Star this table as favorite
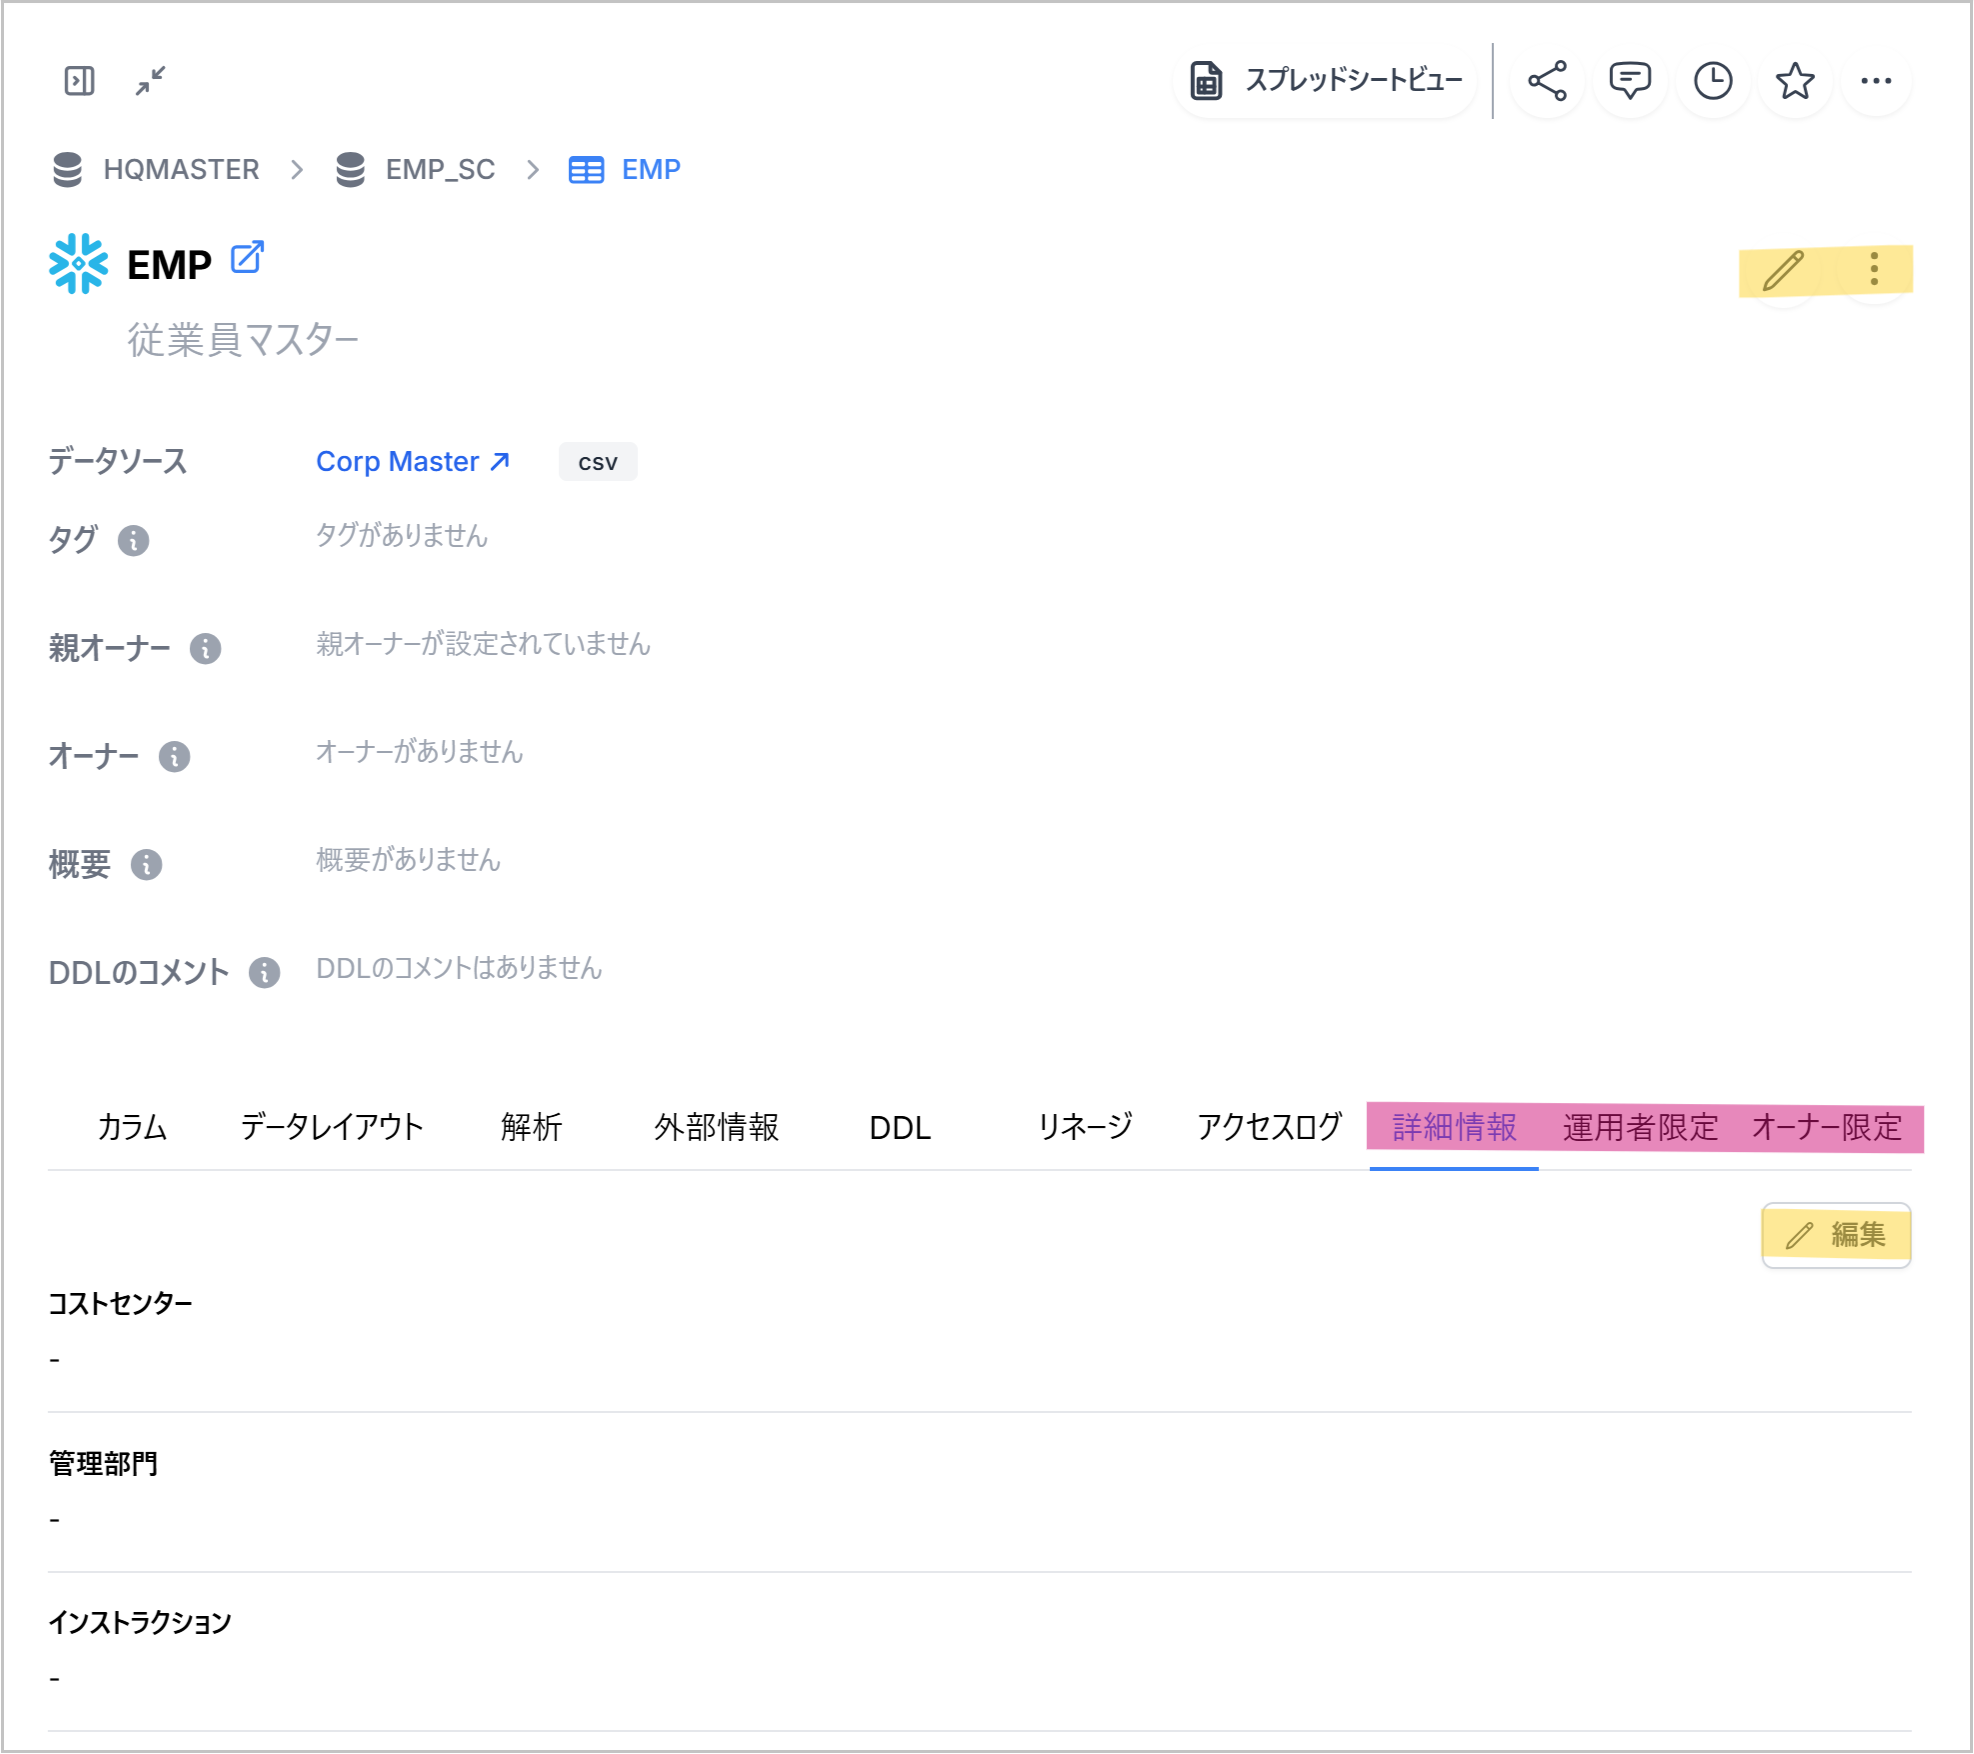The width and height of the screenshot is (1974, 1754). point(1795,81)
